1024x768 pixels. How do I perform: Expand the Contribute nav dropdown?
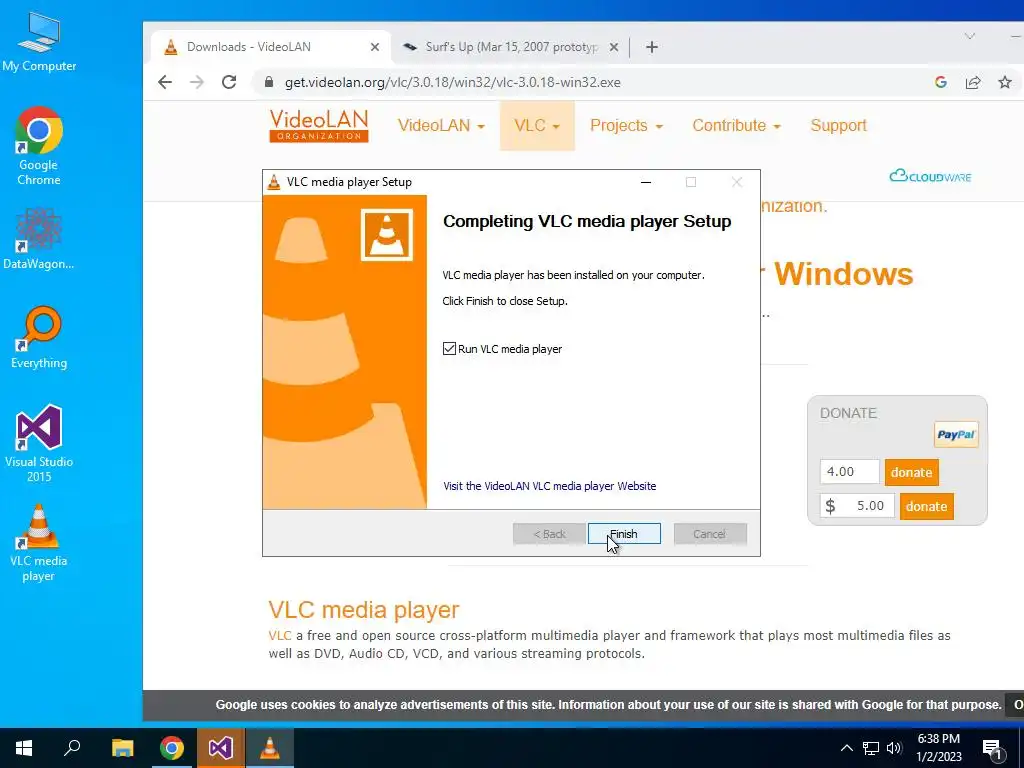(x=737, y=125)
